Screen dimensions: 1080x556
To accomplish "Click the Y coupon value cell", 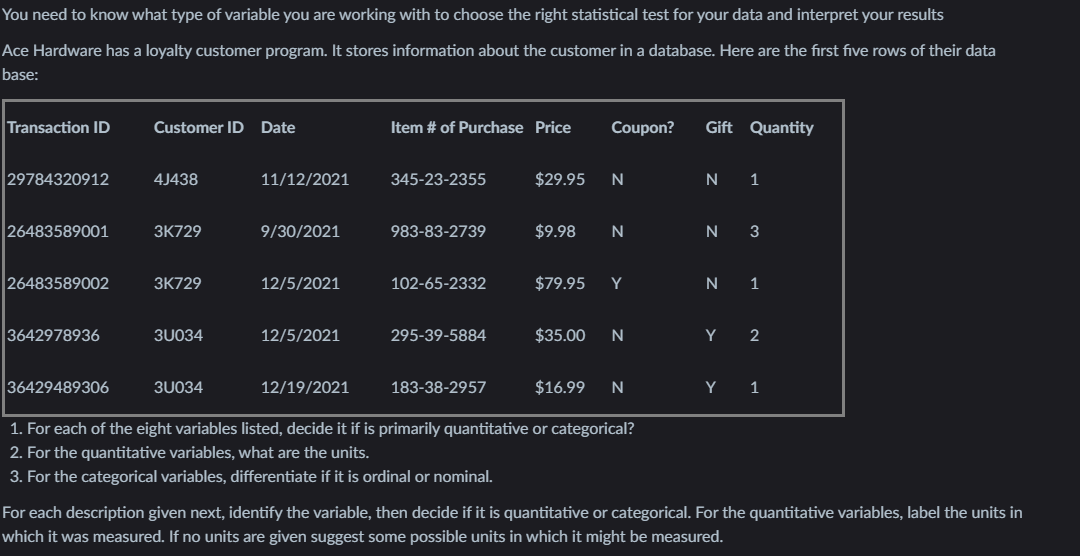I will coord(617,283).
